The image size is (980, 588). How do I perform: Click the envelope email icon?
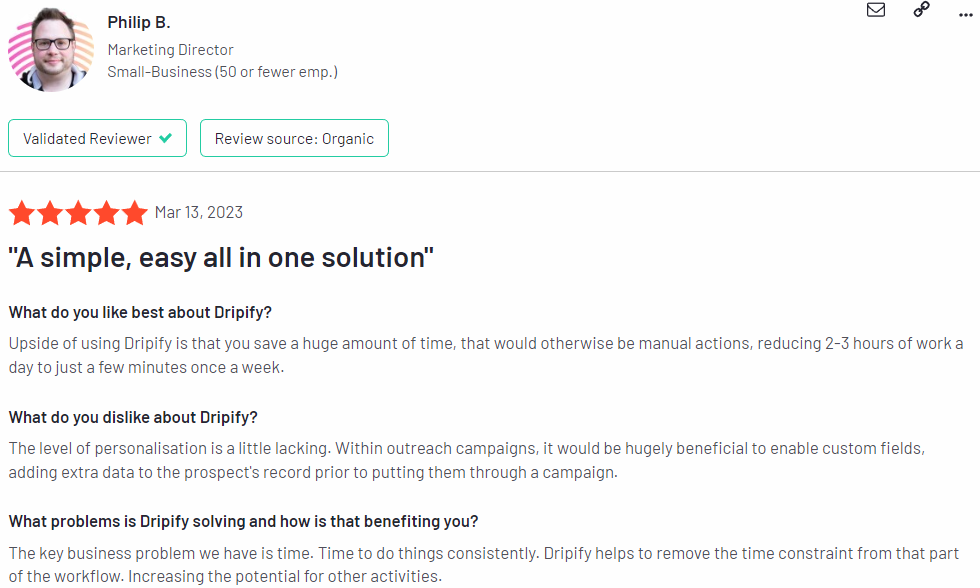(876, 9)
